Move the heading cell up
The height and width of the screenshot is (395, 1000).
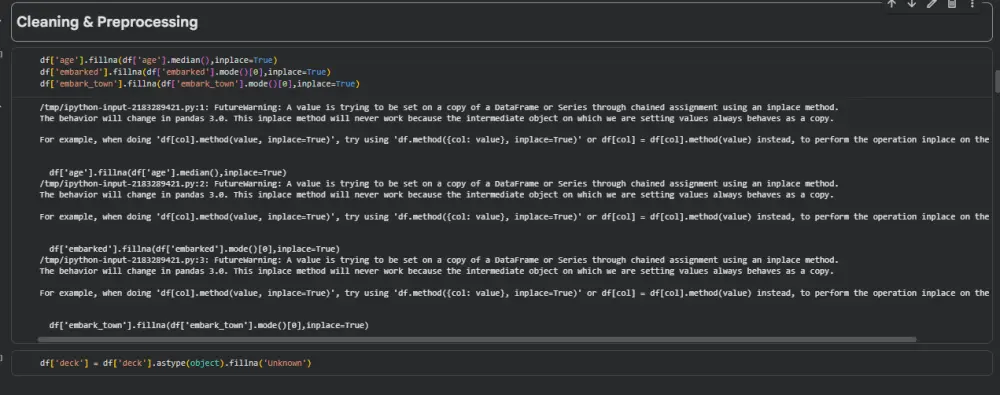click(892, 4)
